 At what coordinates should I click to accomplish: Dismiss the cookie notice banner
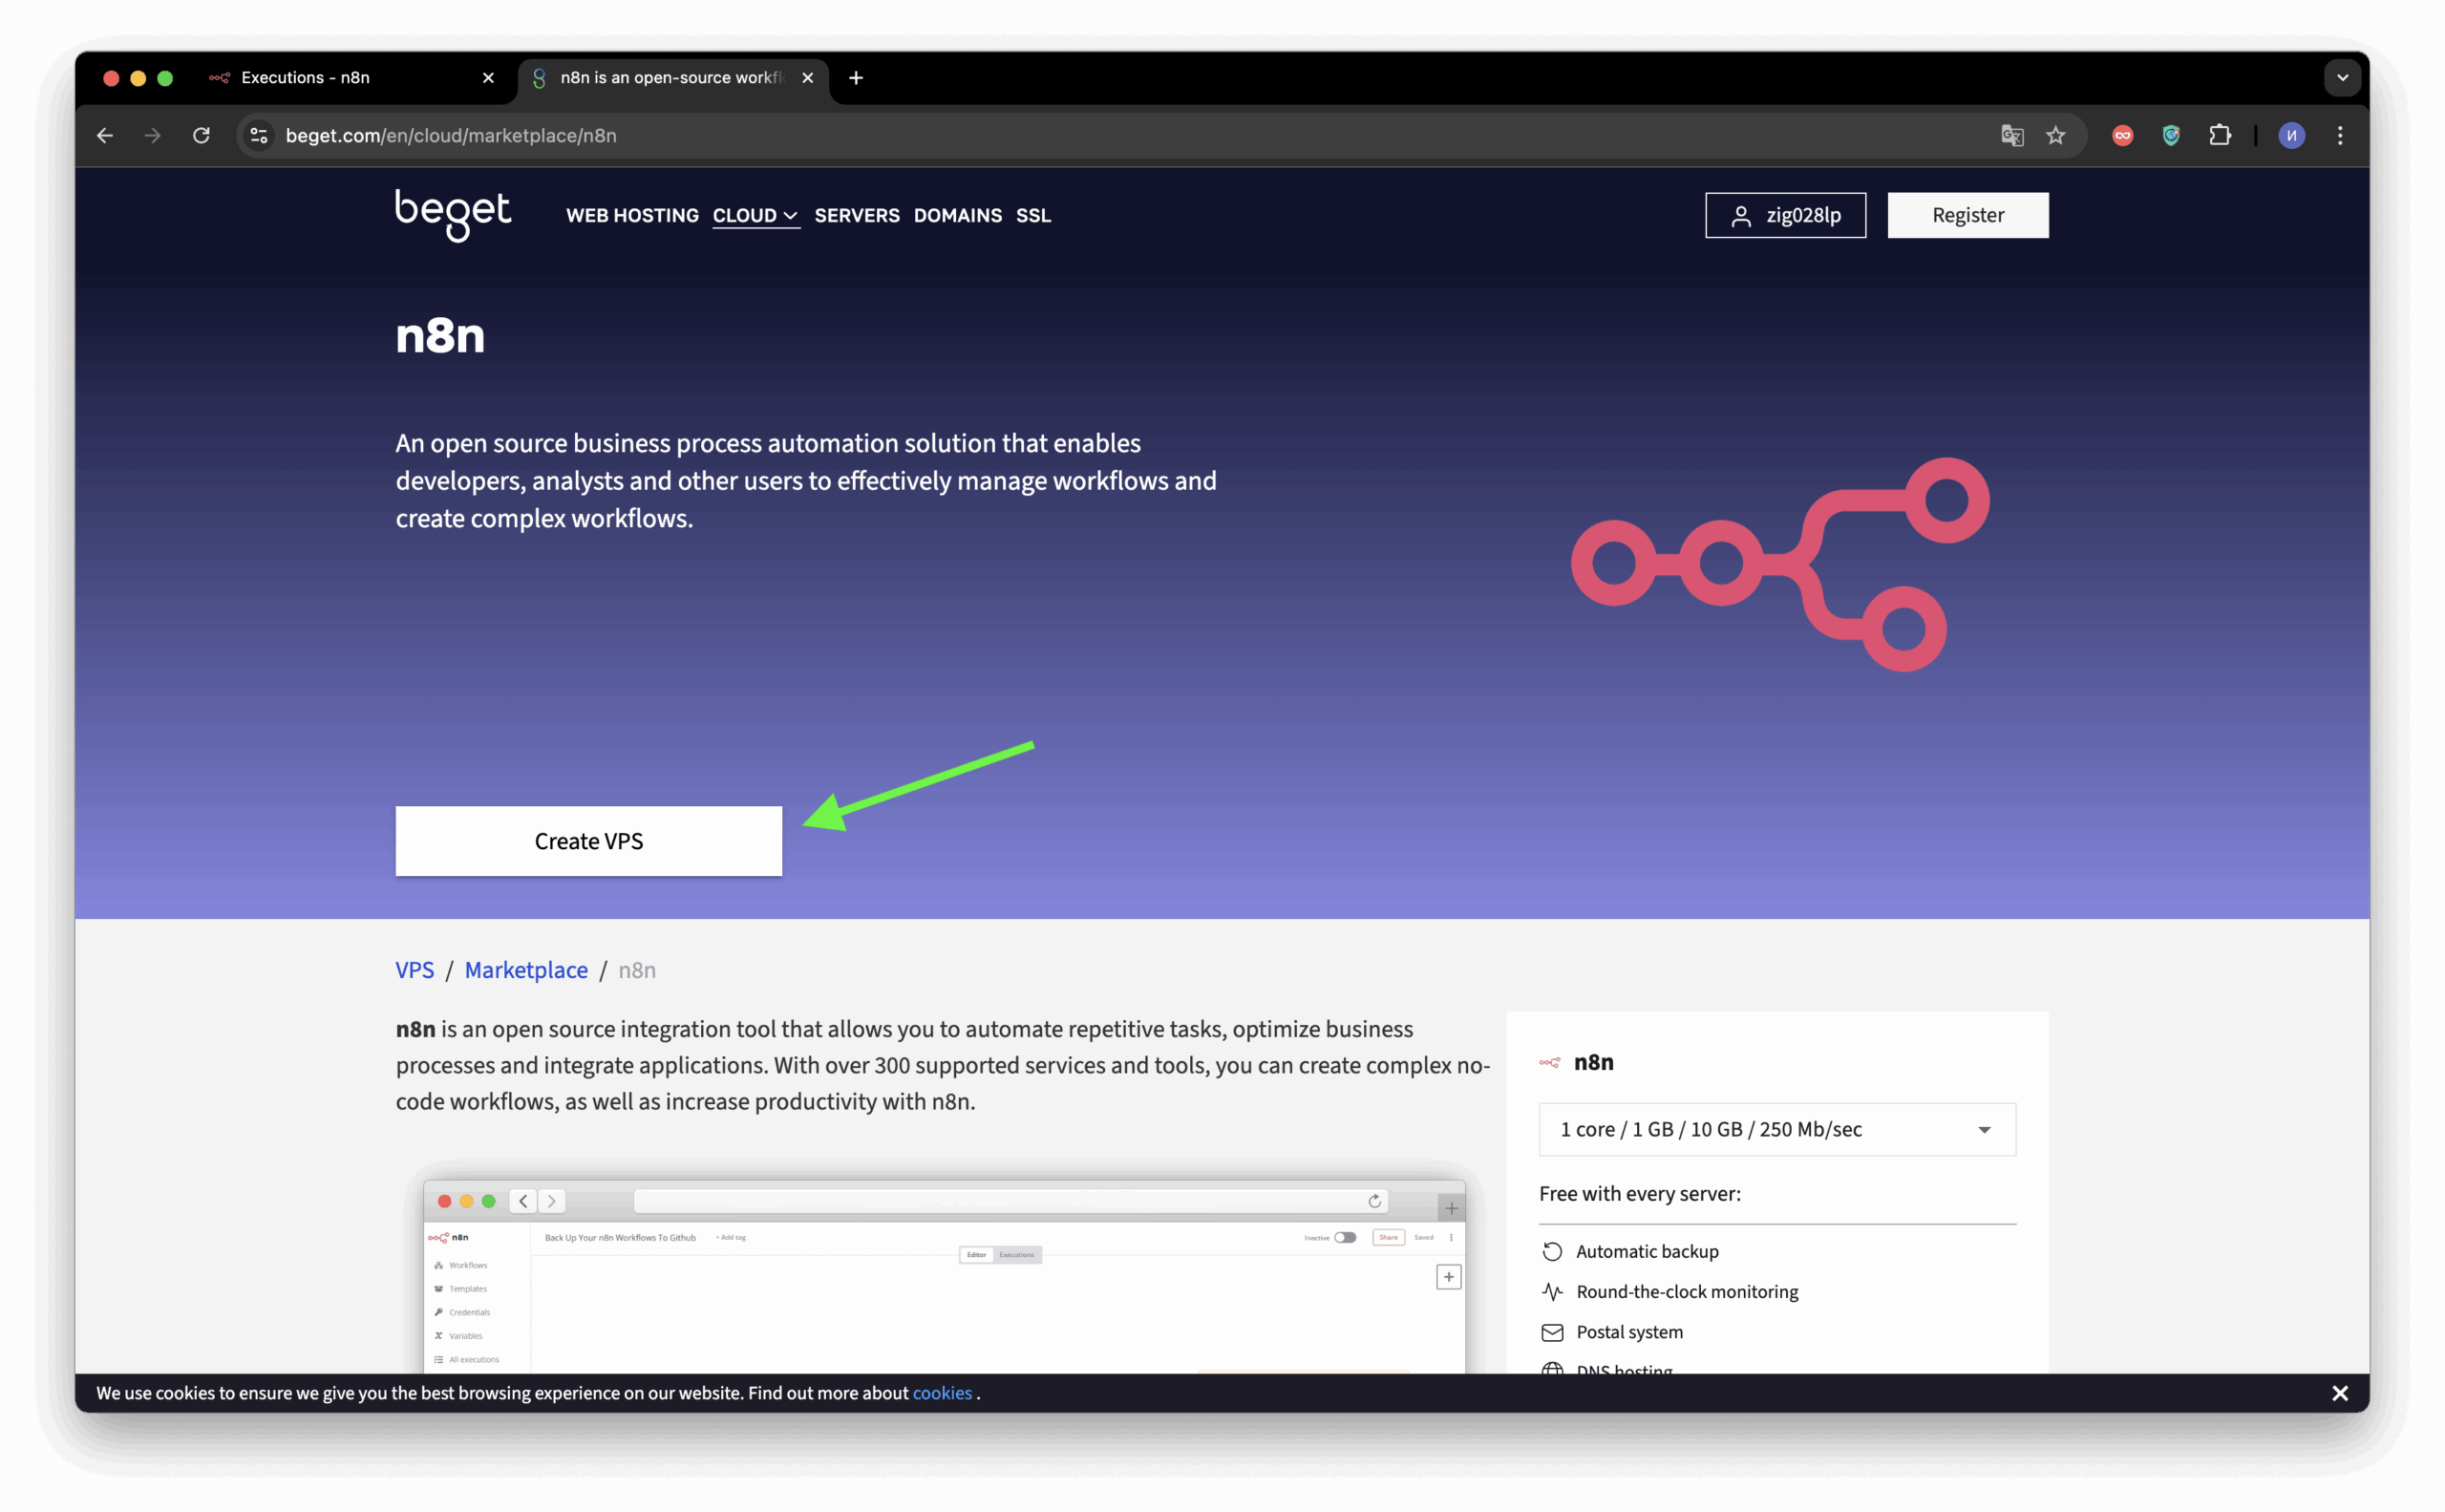(x=2339, y=1393)
